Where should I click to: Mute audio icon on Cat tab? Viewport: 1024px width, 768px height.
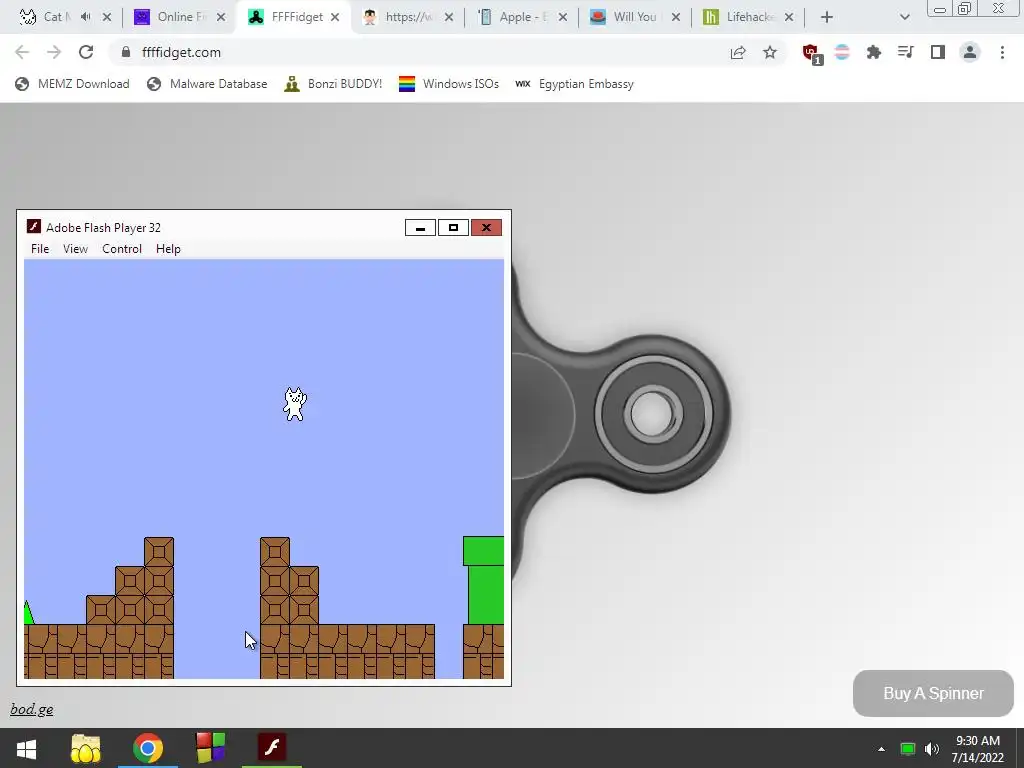(86, 17)
